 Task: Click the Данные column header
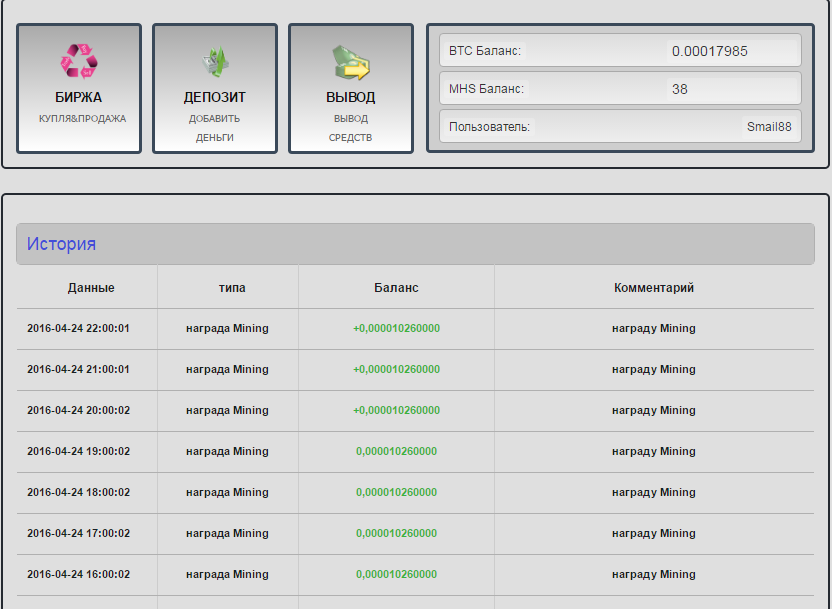point(91,288)
